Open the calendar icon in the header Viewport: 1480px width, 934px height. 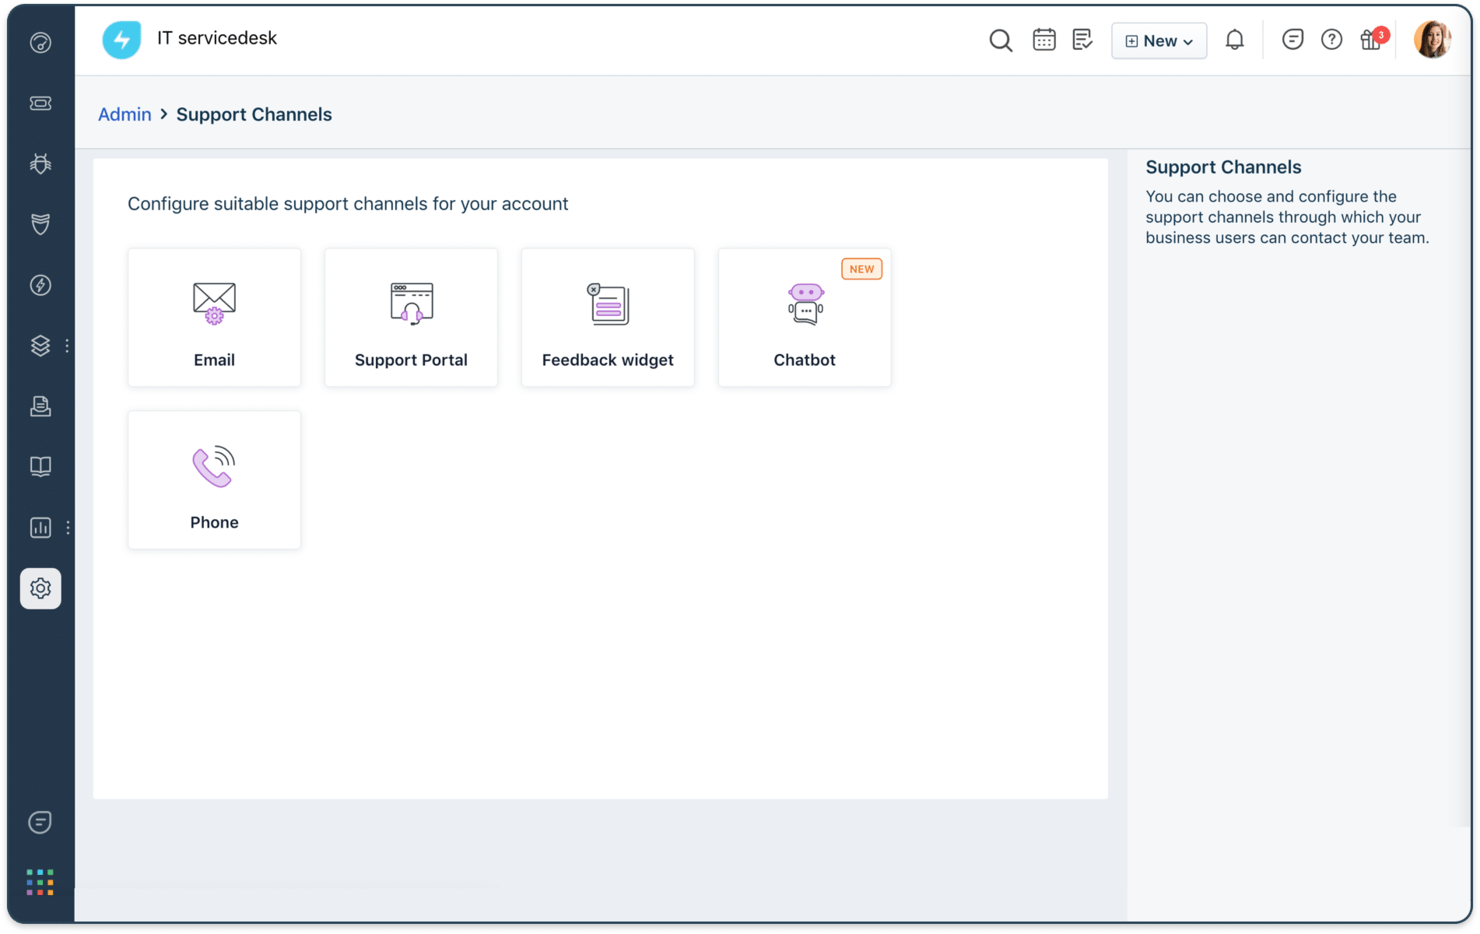pyautogui.click(x=1044, y=39)
